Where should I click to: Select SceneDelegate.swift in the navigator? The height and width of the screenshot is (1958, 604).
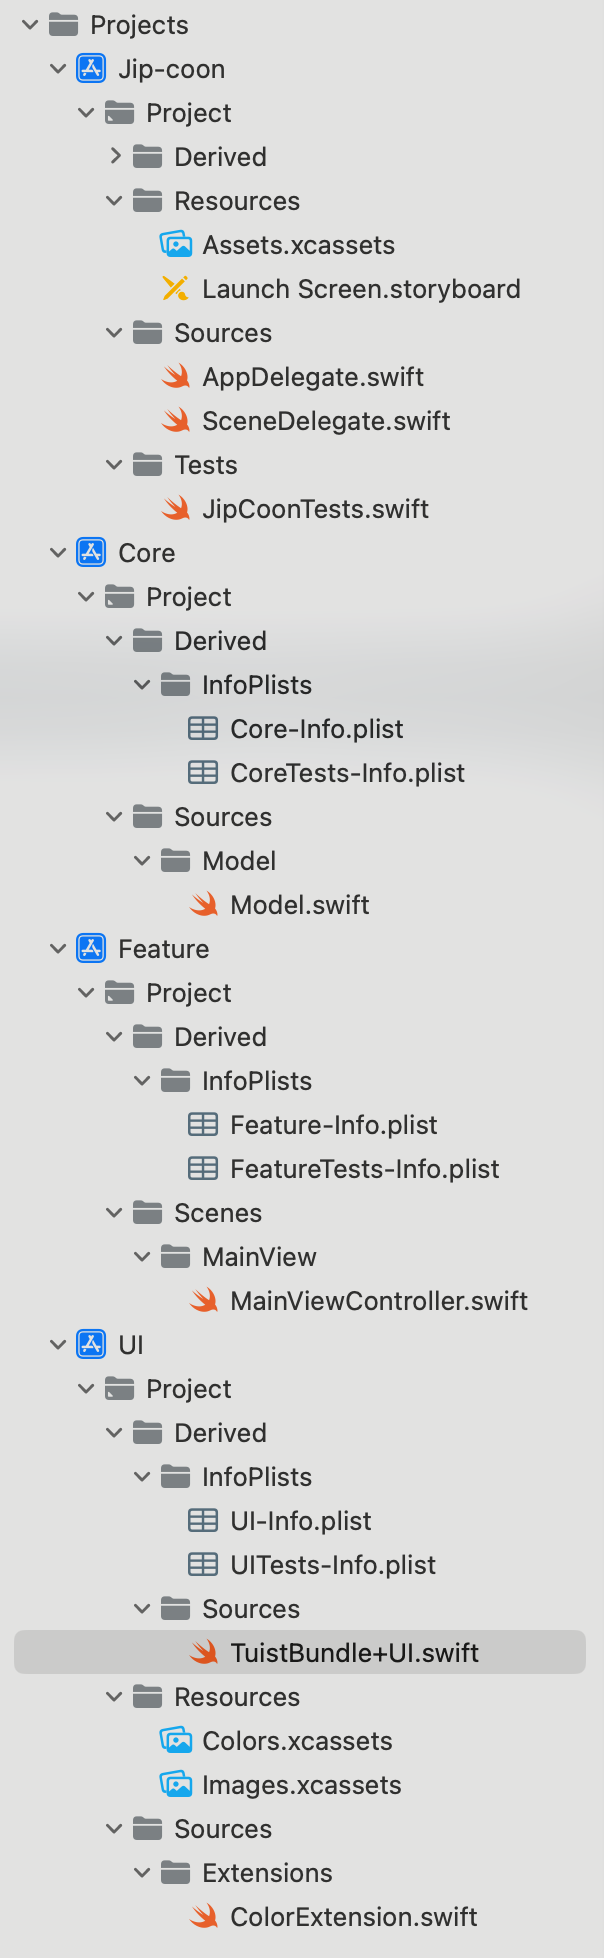(x=326, y=421)
